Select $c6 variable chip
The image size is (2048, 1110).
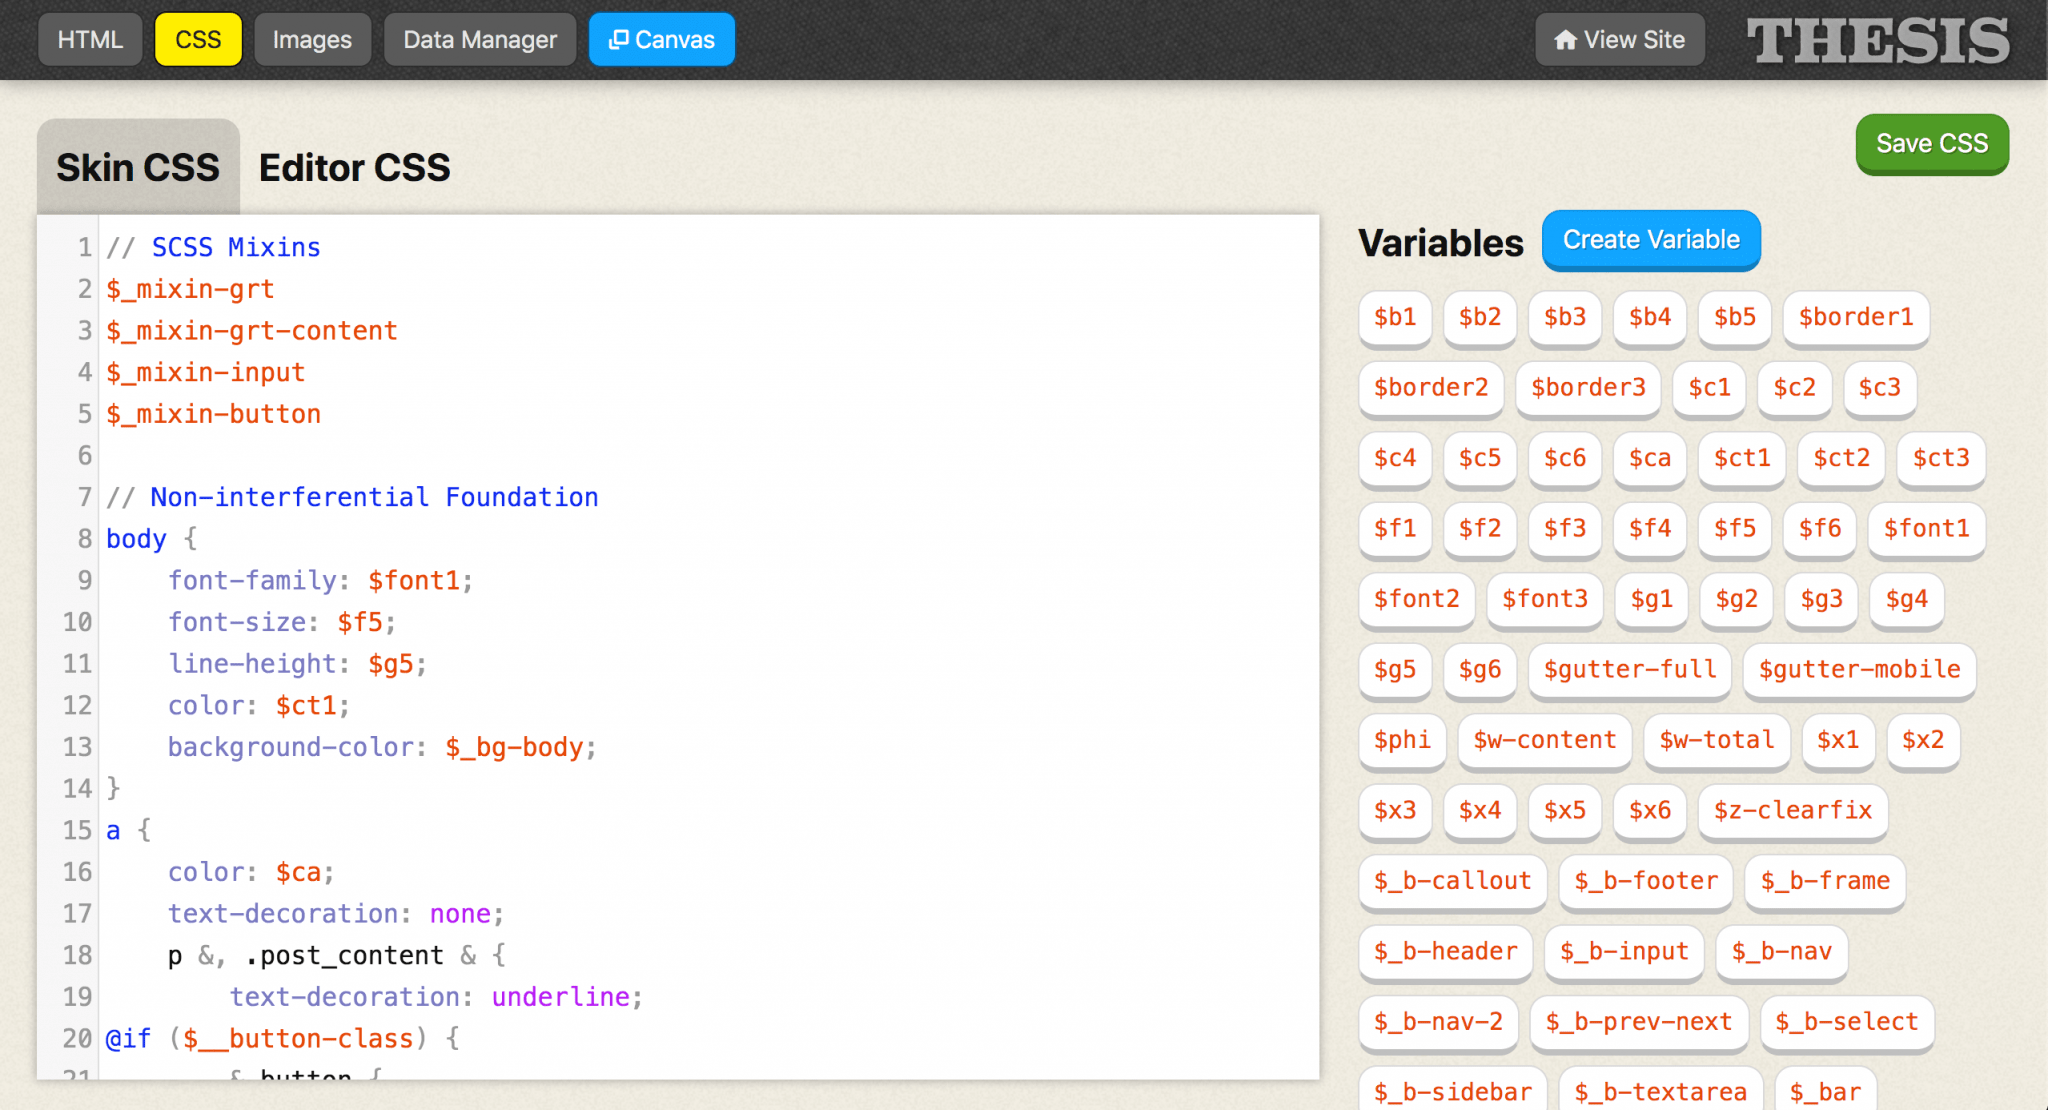(1565, 459)
